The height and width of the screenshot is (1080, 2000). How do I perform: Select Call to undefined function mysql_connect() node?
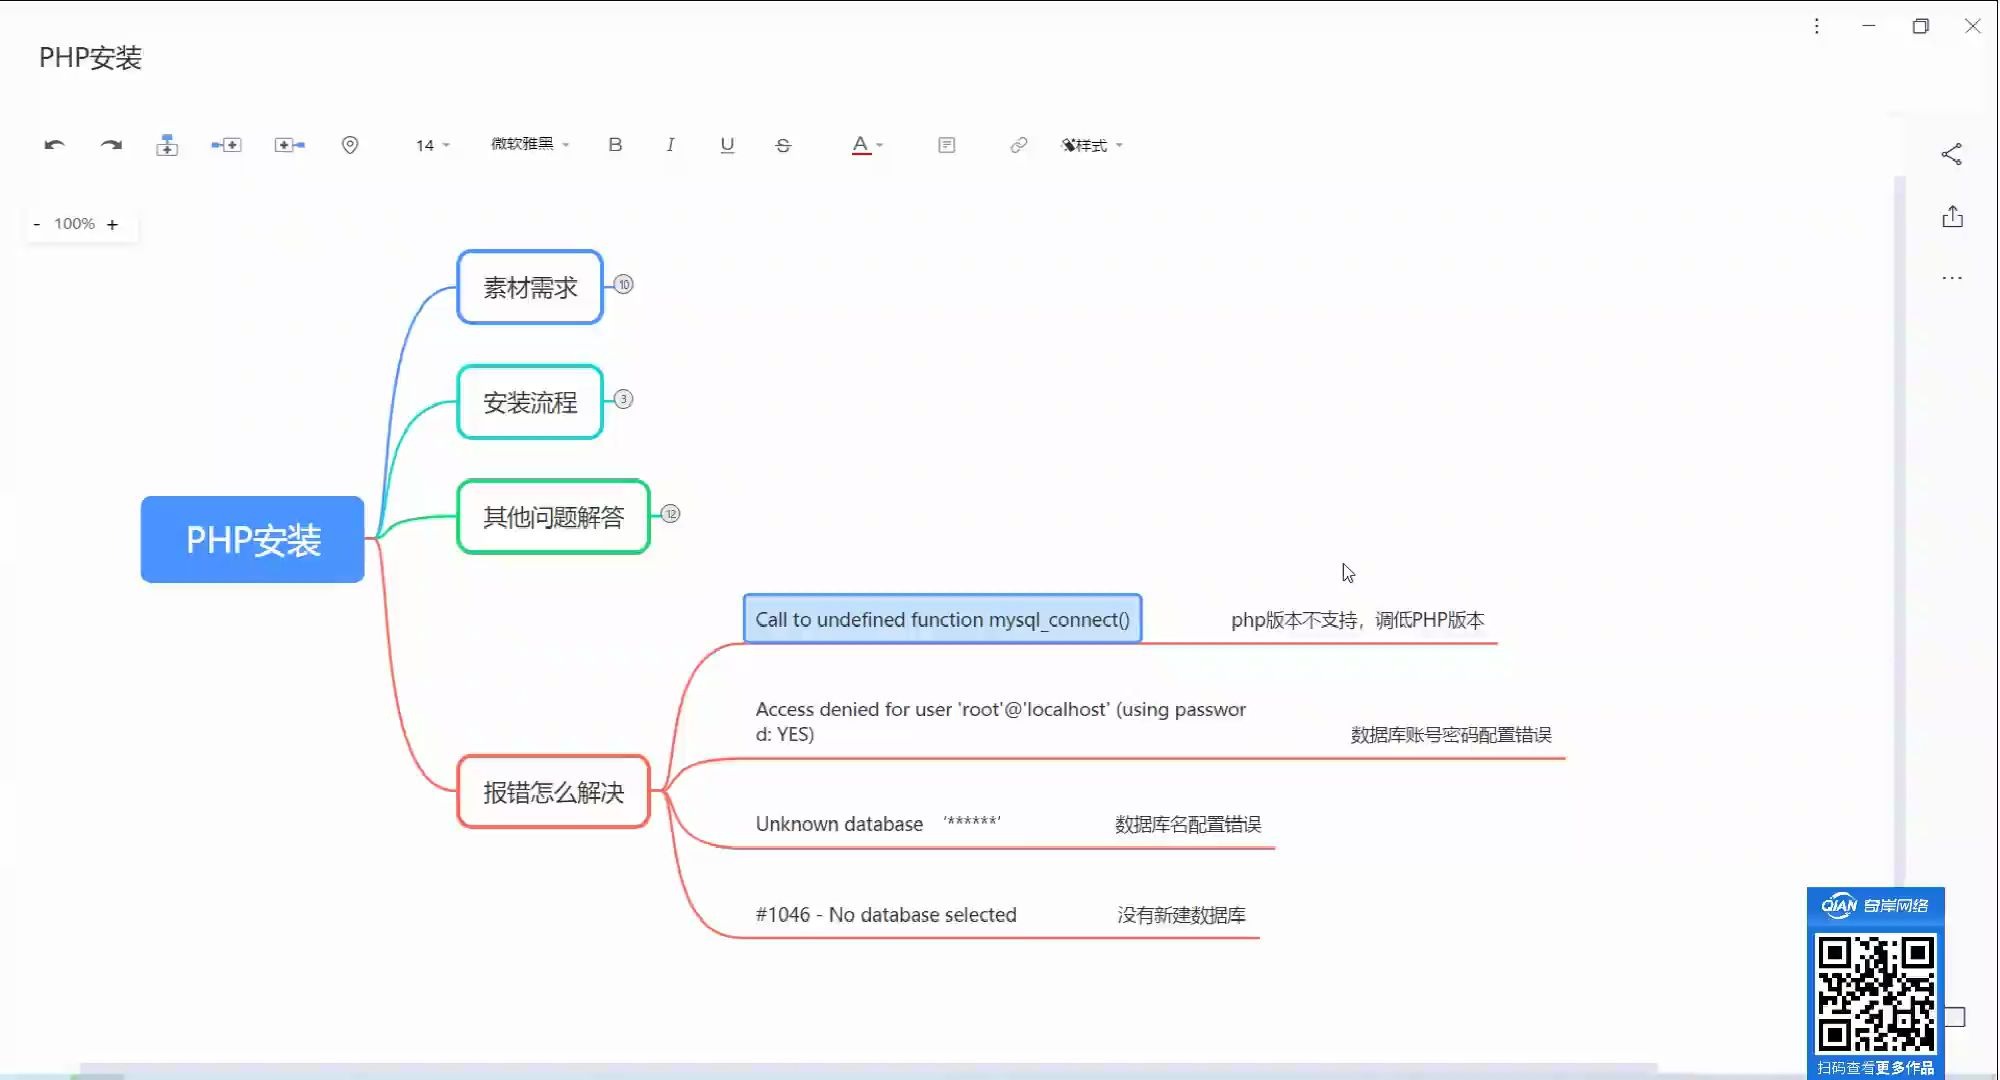[942, 619]
